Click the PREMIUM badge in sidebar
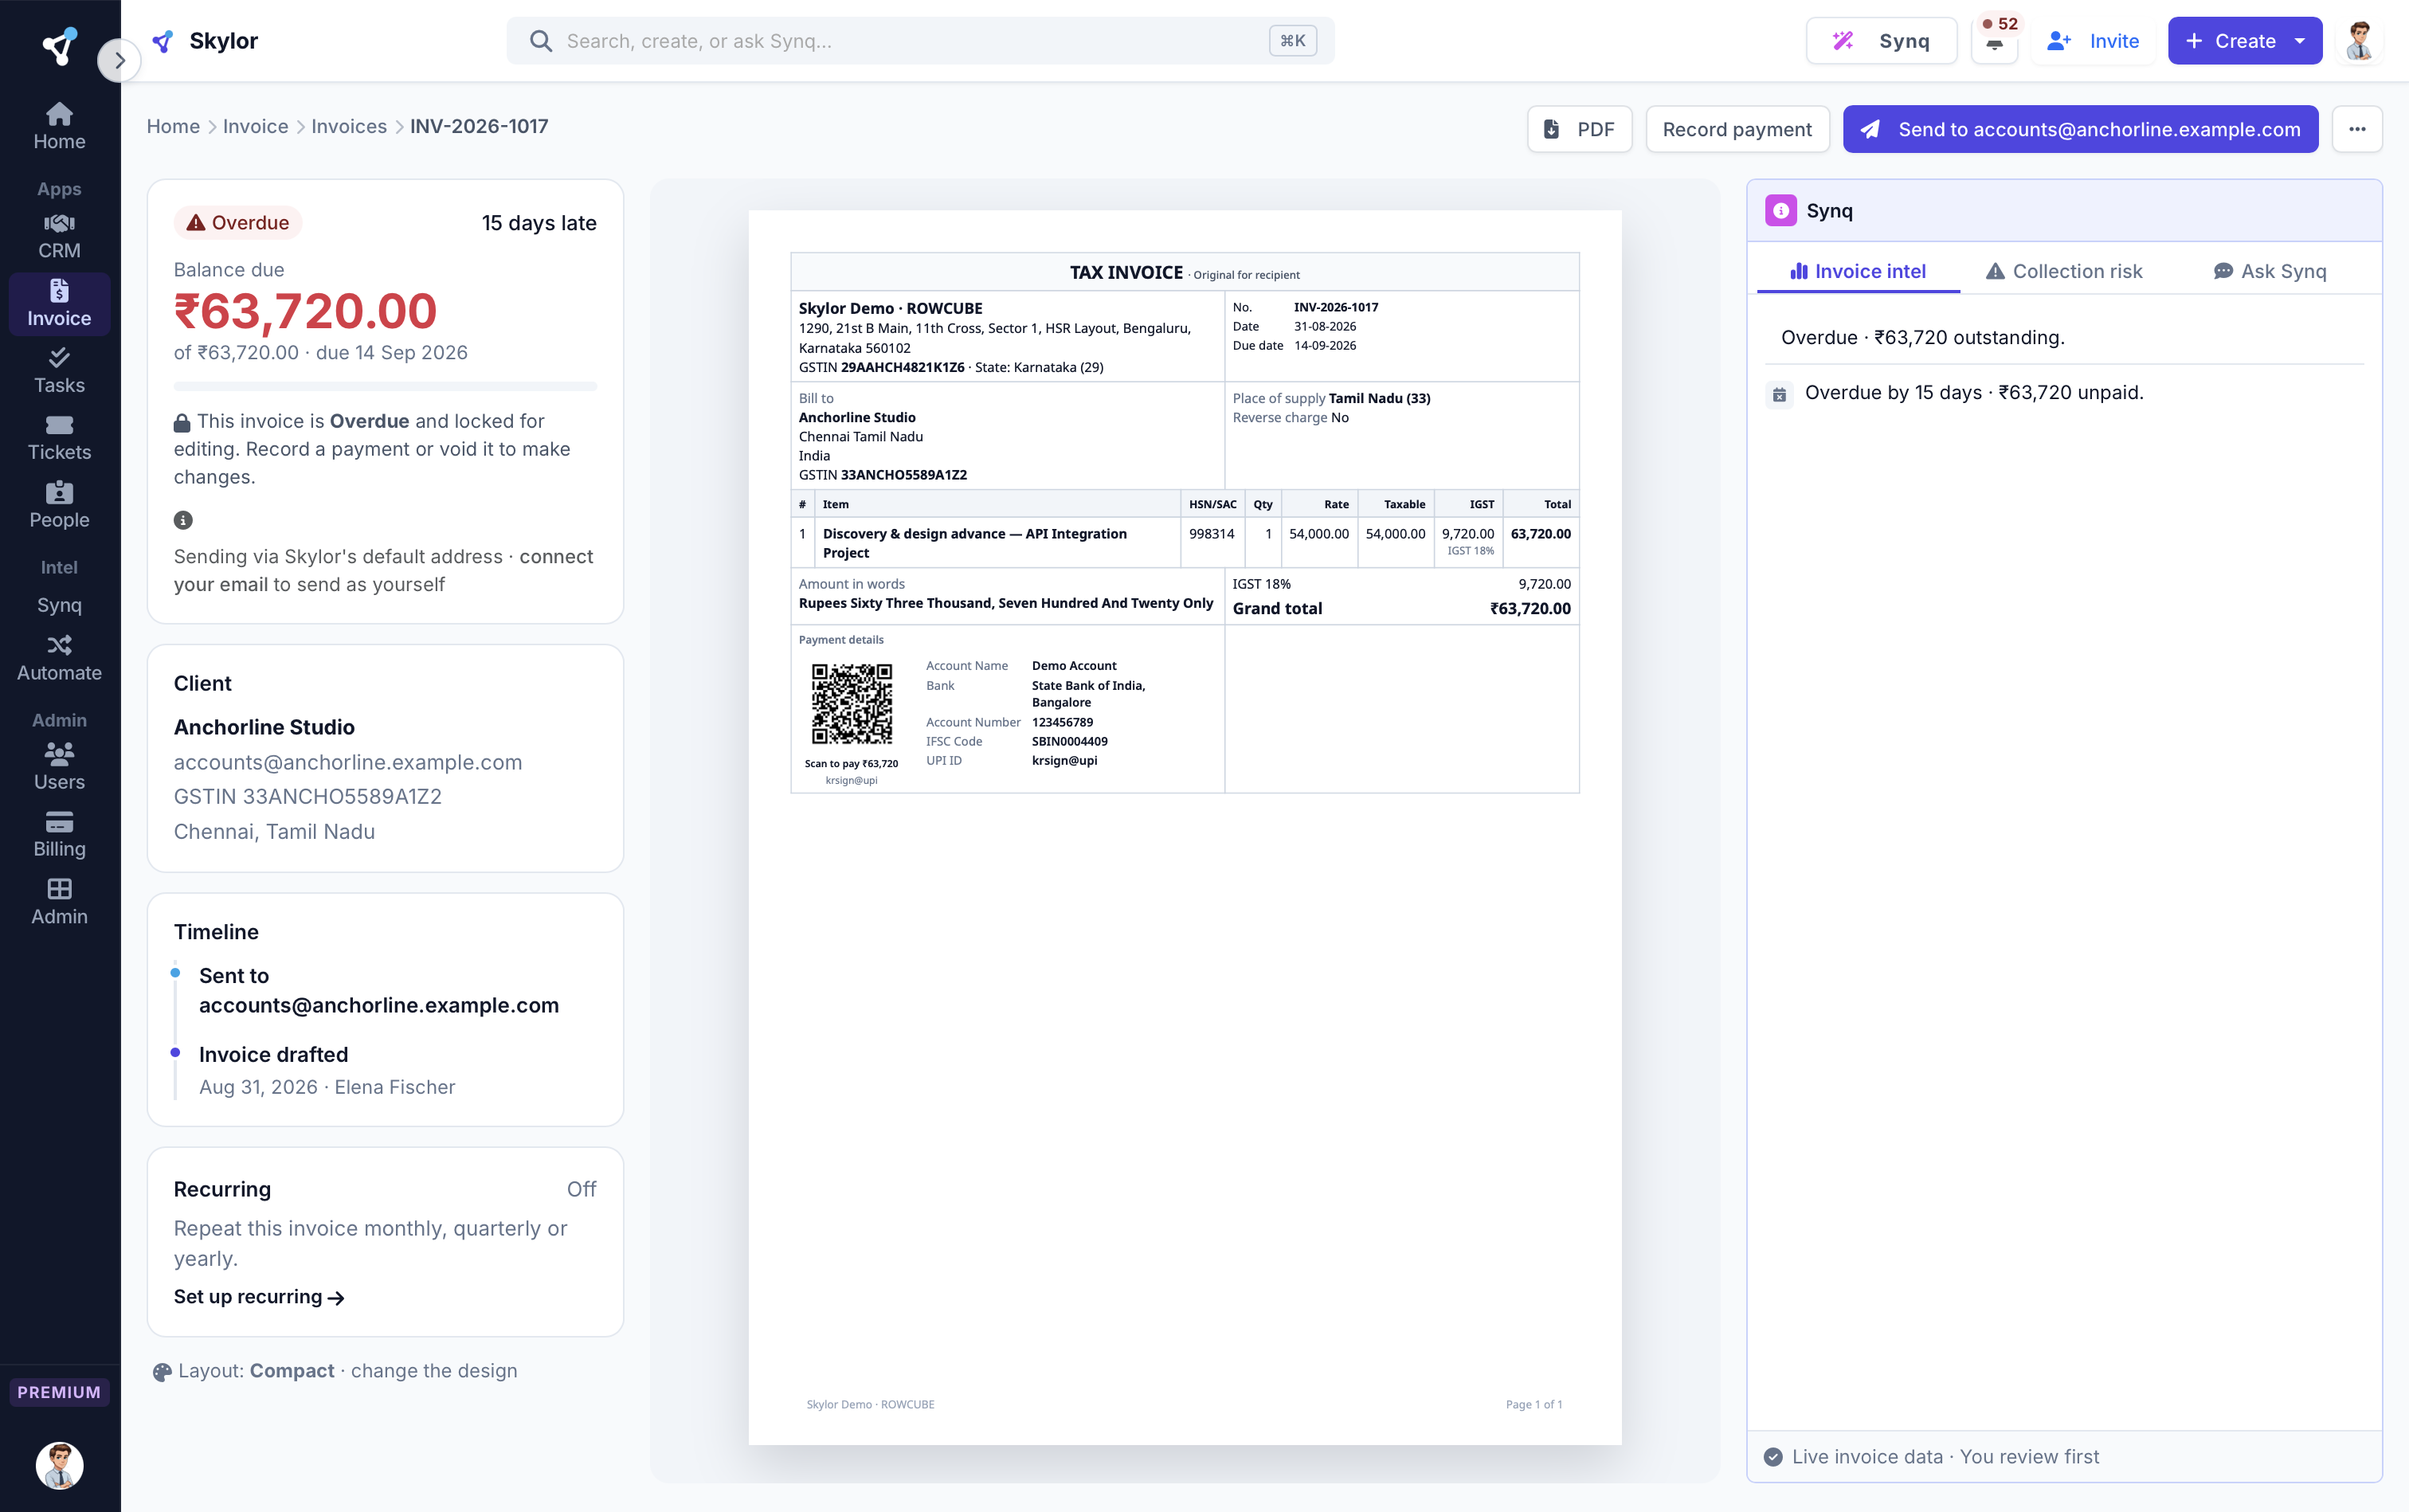 tap(59, 1392)
